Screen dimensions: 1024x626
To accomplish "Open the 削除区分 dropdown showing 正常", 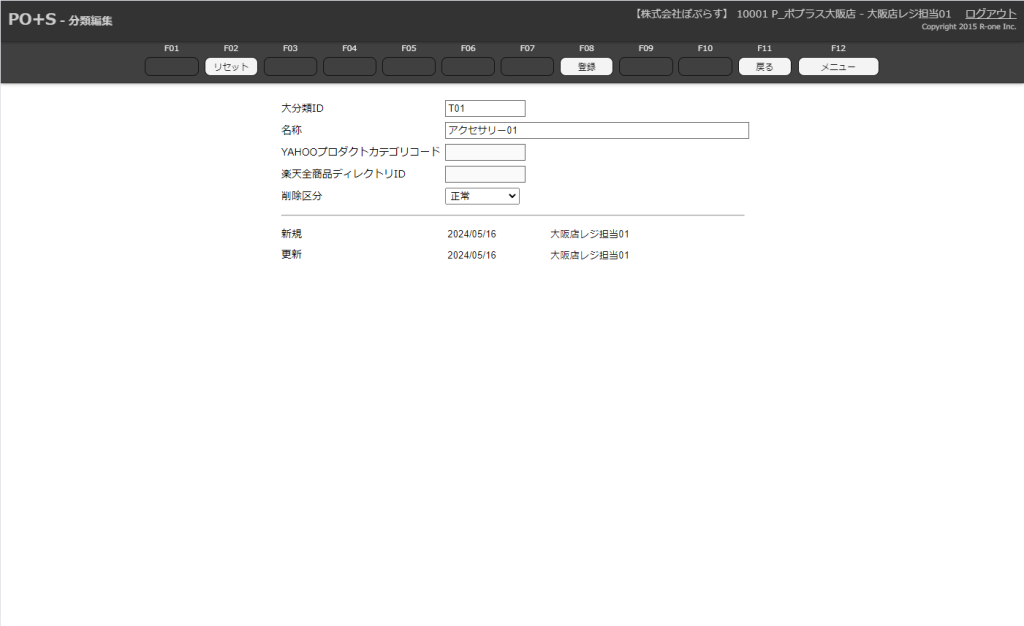I will coord(482,196).
